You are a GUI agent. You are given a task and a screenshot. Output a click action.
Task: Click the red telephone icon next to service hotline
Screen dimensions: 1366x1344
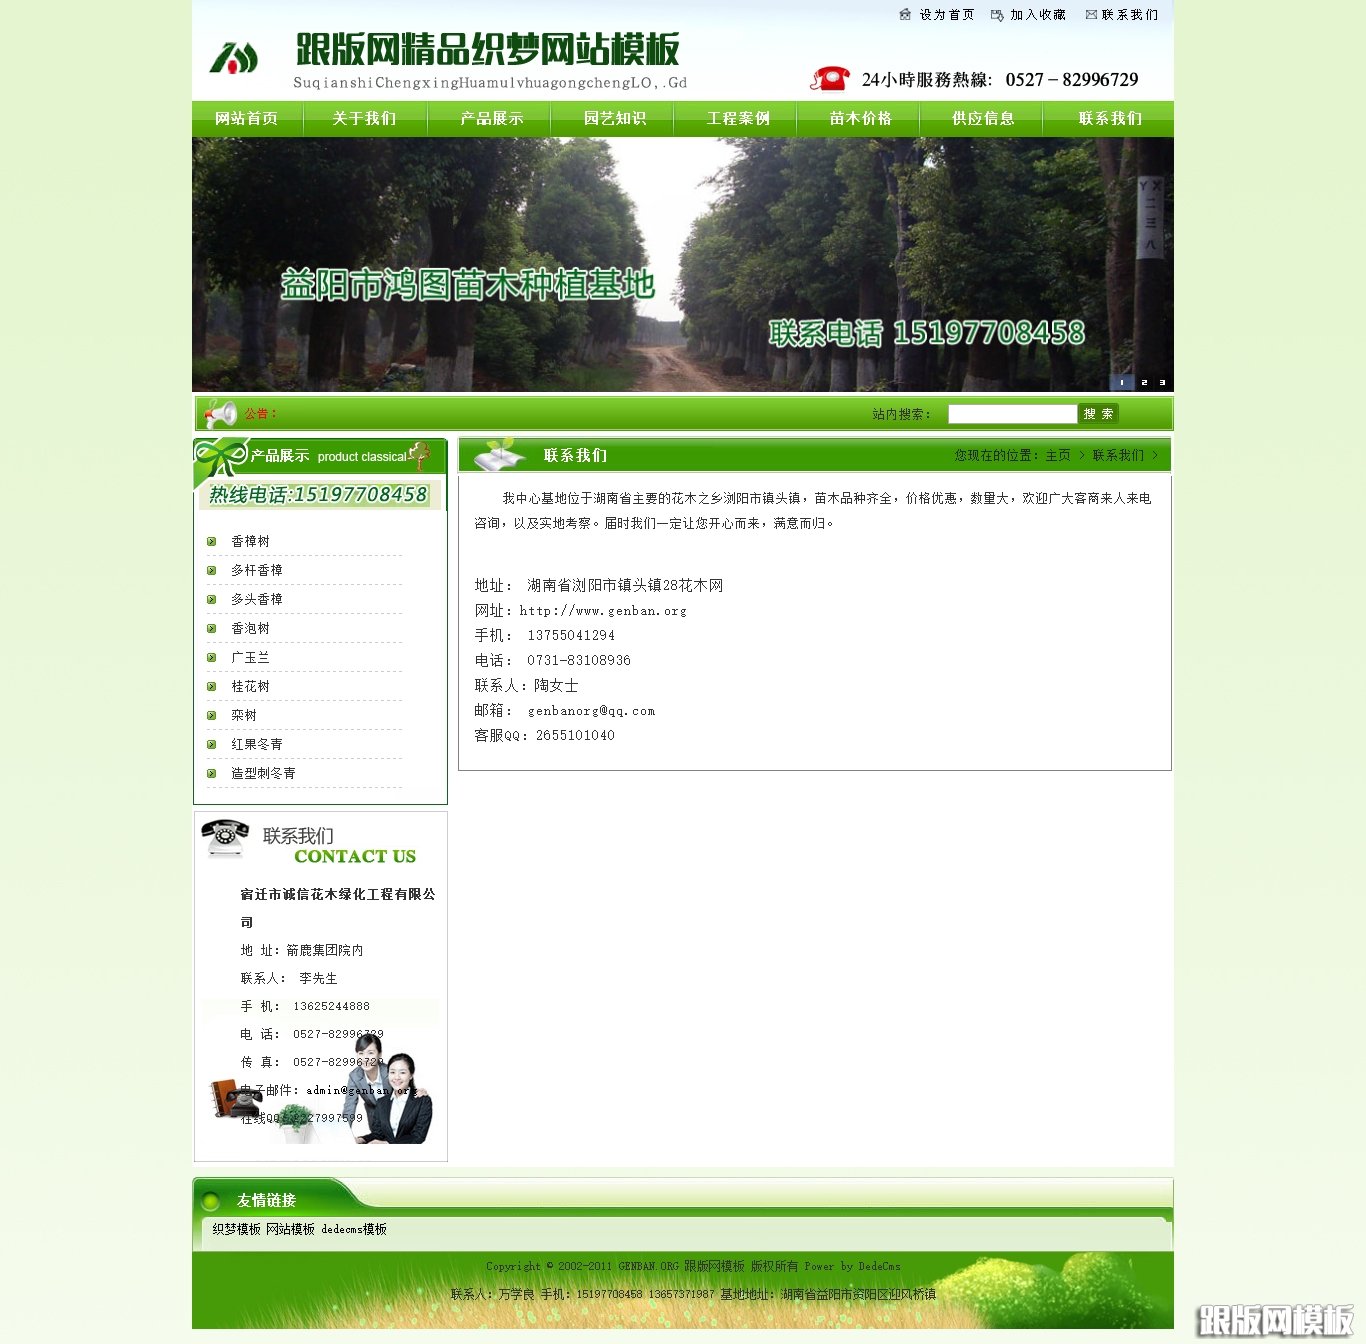(x=831, y=76)
